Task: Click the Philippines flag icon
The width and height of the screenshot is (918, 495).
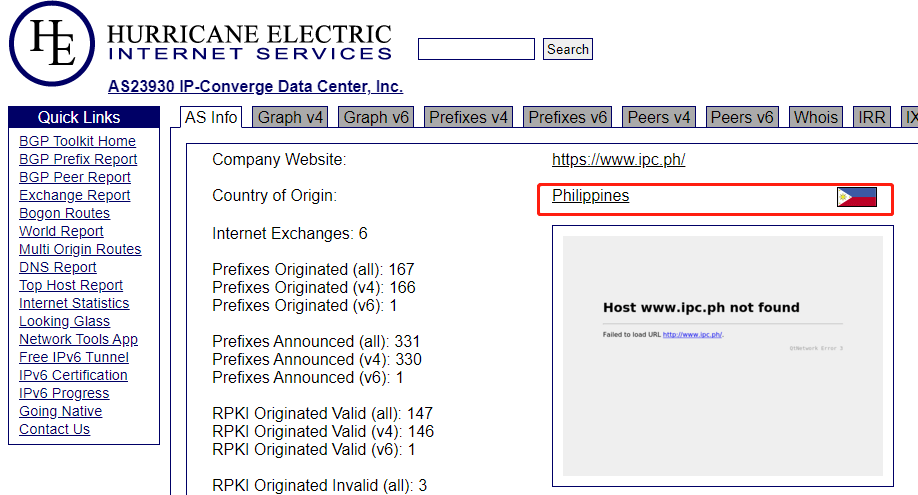Action: tap(857, 197)
